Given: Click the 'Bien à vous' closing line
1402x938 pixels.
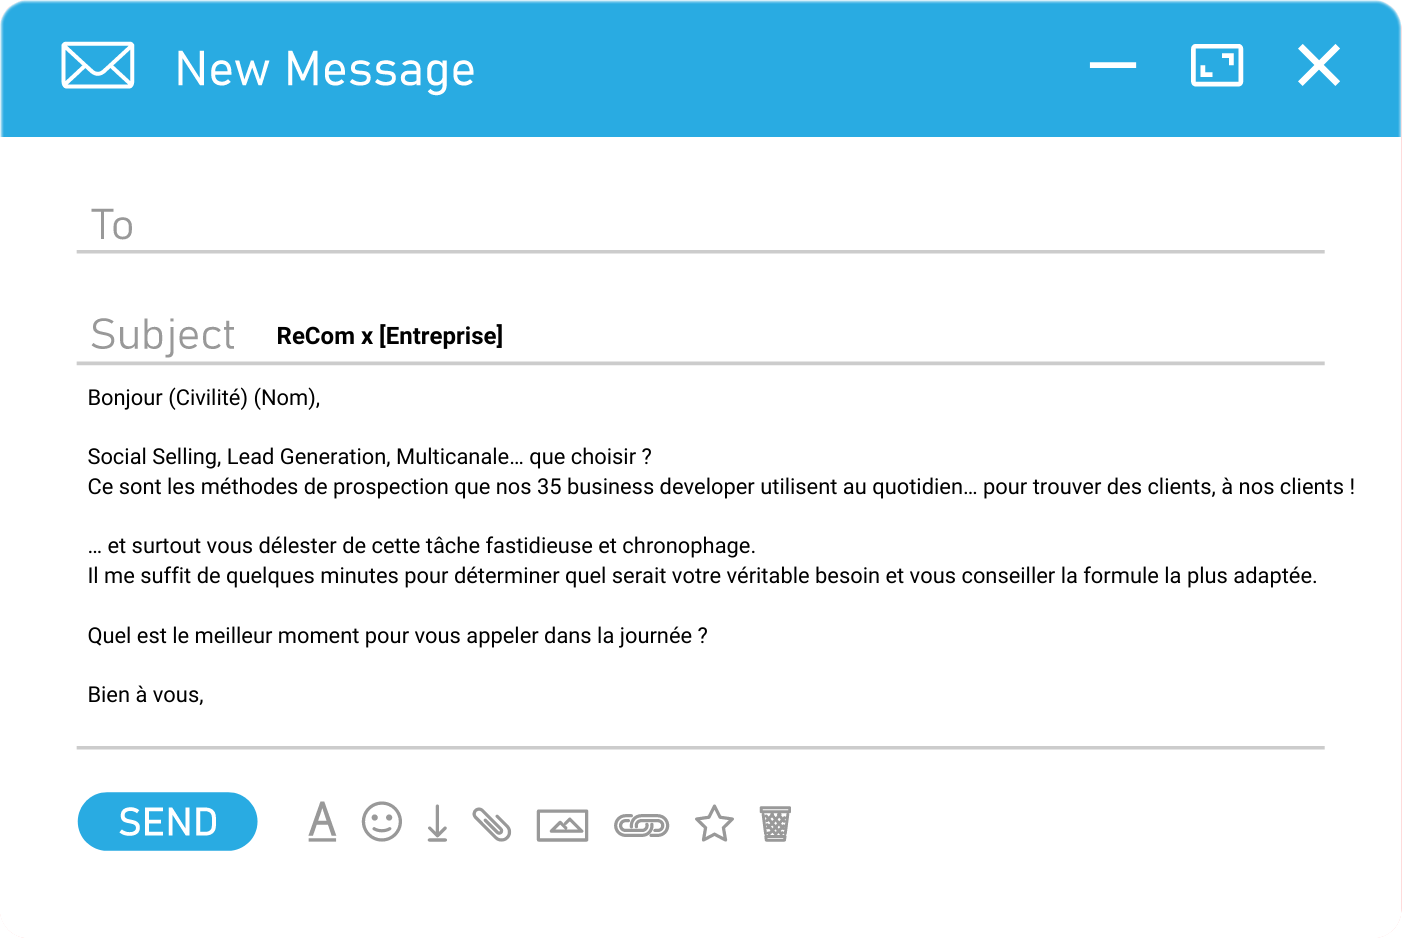Looking at the screenshot, I should [144, 694].
